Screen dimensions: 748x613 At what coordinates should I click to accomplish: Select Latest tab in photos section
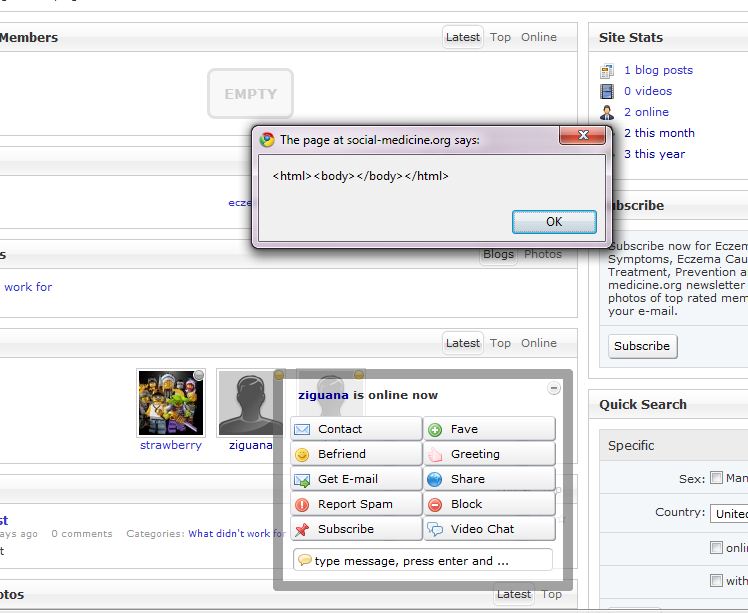(x=514, y=594)
